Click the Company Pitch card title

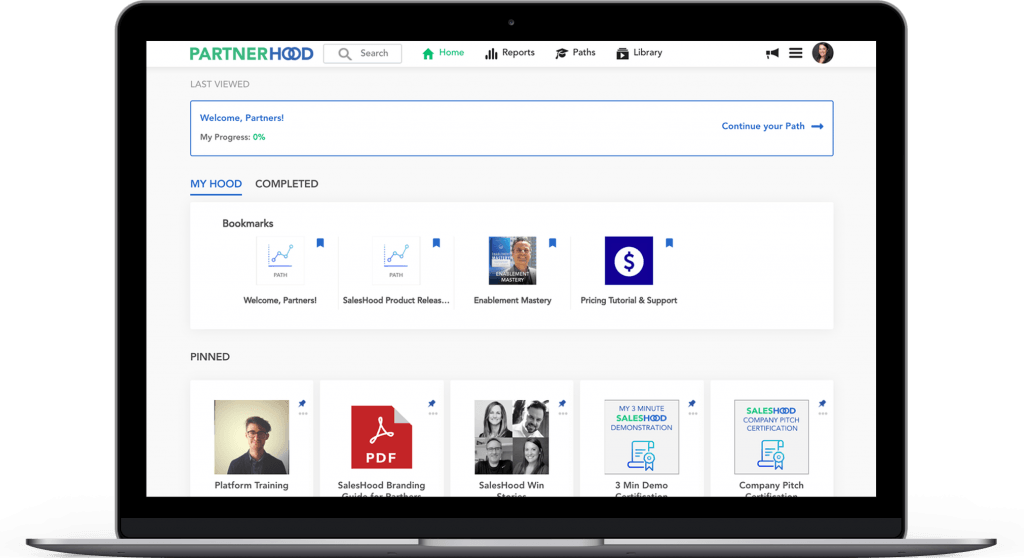771,489
